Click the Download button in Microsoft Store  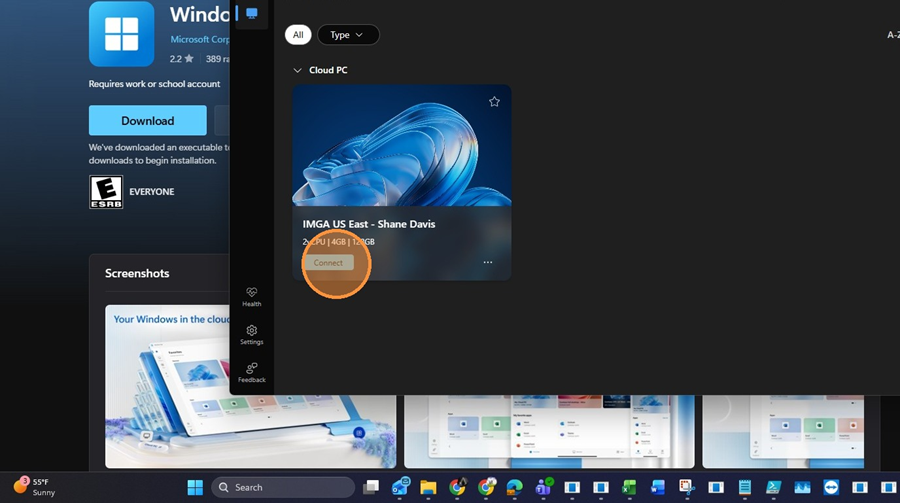[x=147, y=121]
